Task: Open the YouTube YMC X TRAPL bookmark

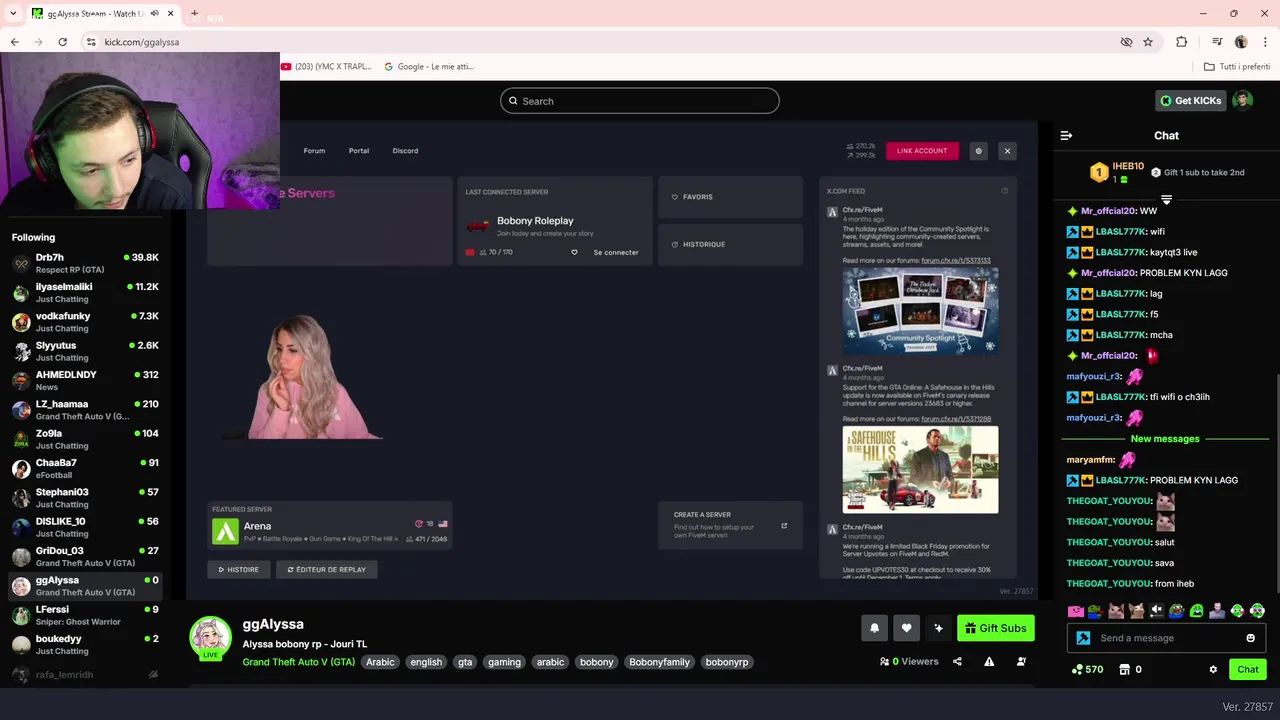Action: pyautogui.click(x=326, y=67)
